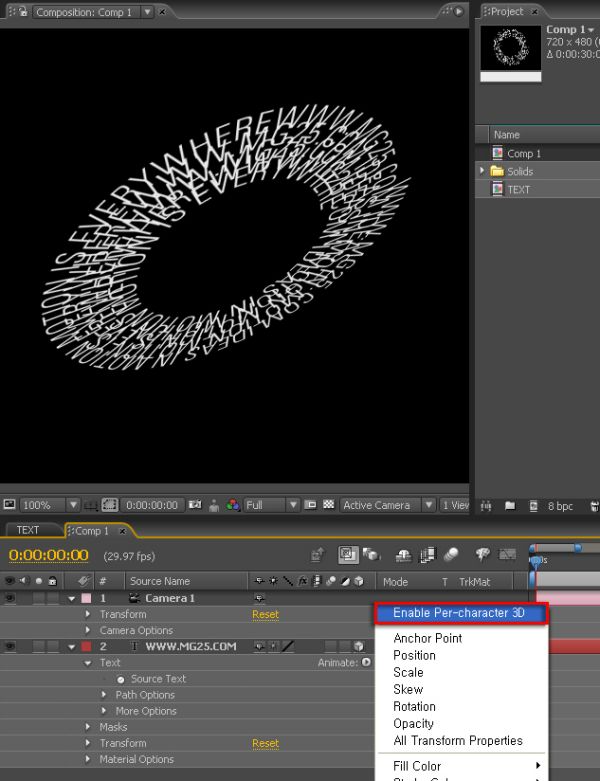Click the Animate arrow button for Text
This screenshot has height=781, width=600.
366,662
